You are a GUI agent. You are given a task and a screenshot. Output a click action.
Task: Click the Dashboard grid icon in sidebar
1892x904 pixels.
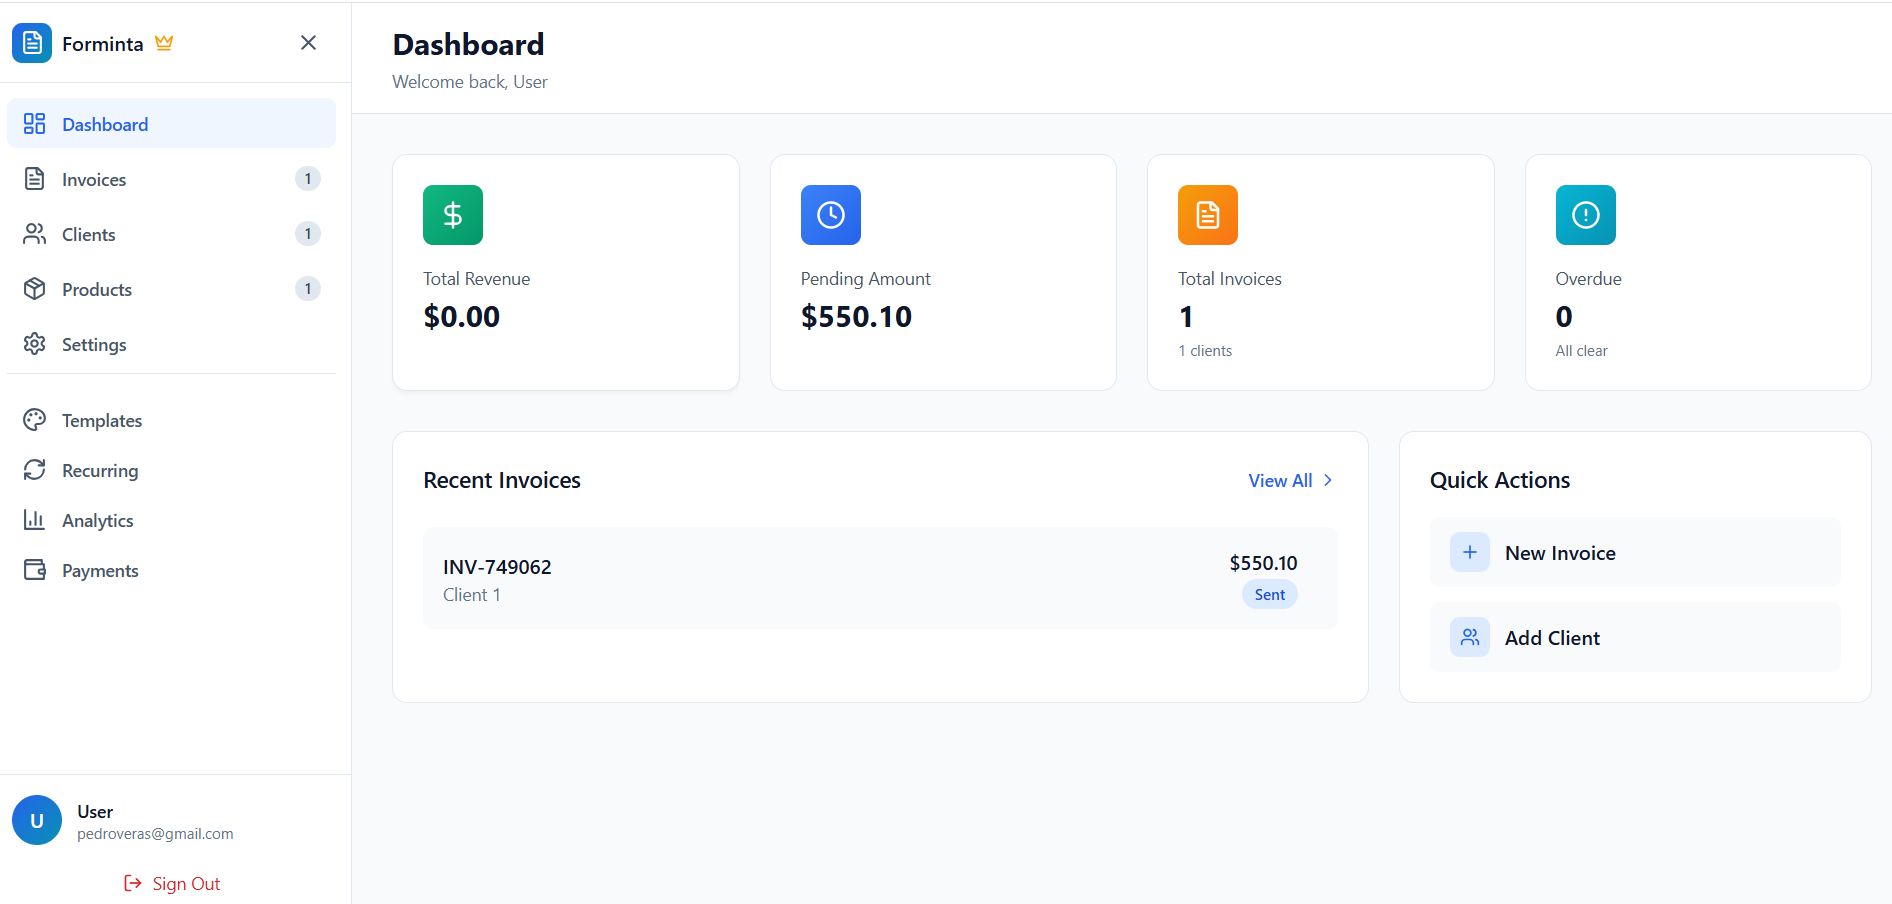(35, 124)
